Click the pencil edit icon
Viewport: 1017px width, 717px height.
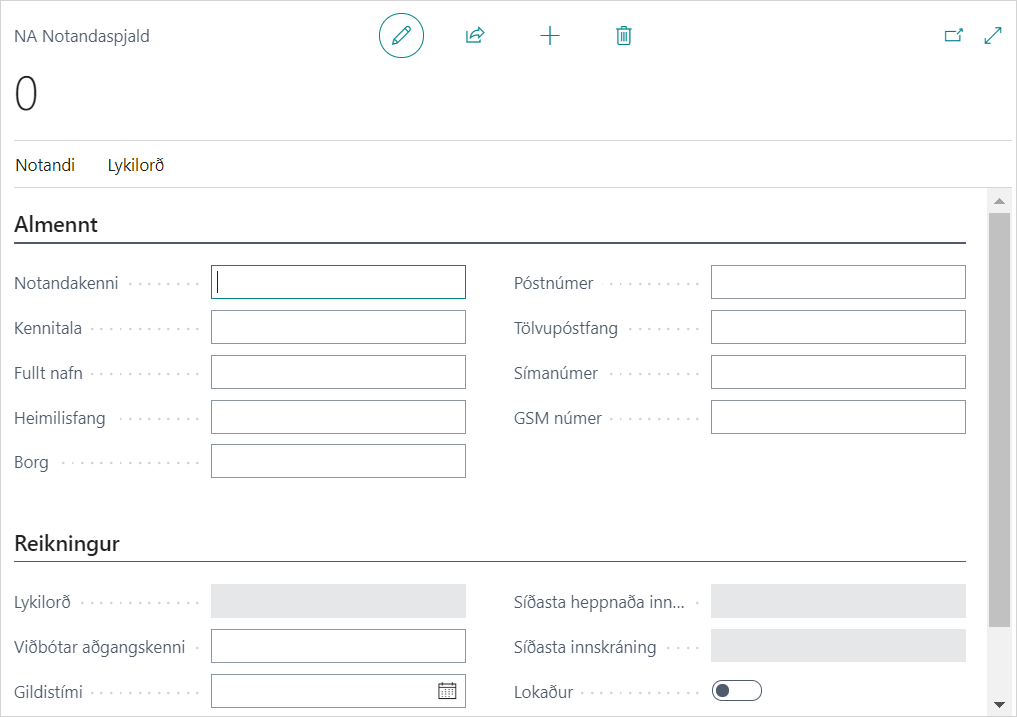point(401,36)
